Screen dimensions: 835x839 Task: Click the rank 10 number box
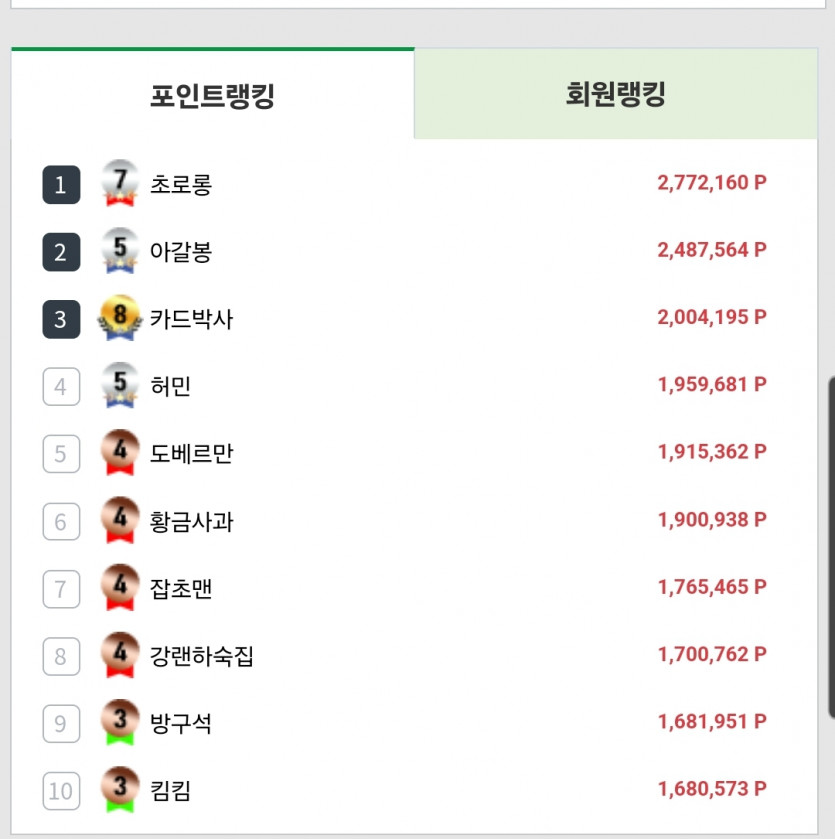61,791
